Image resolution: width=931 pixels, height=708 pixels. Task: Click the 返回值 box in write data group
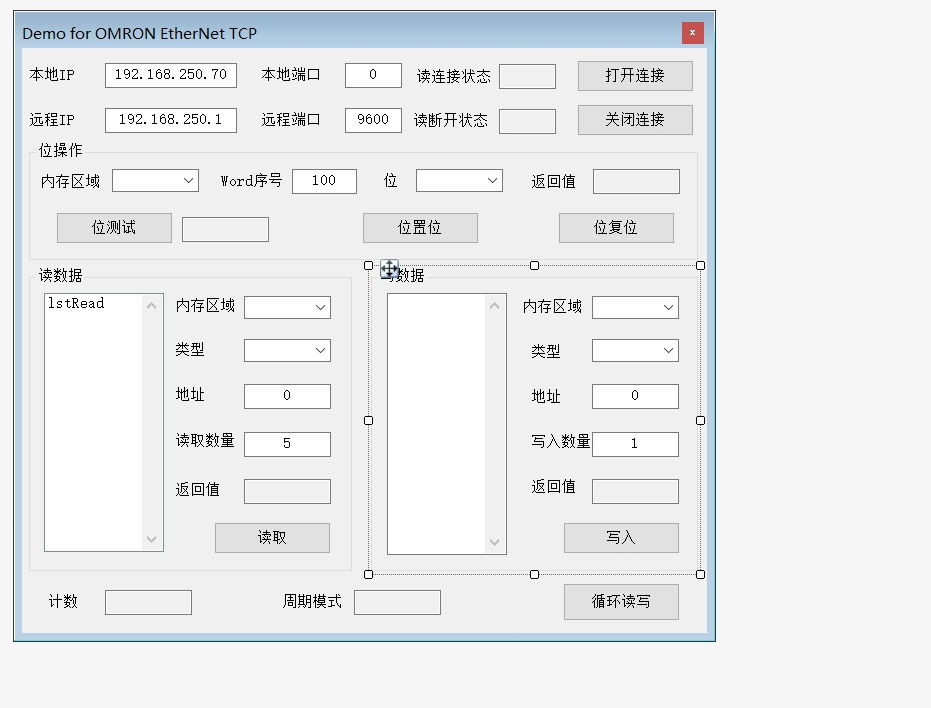coord(635,492)
